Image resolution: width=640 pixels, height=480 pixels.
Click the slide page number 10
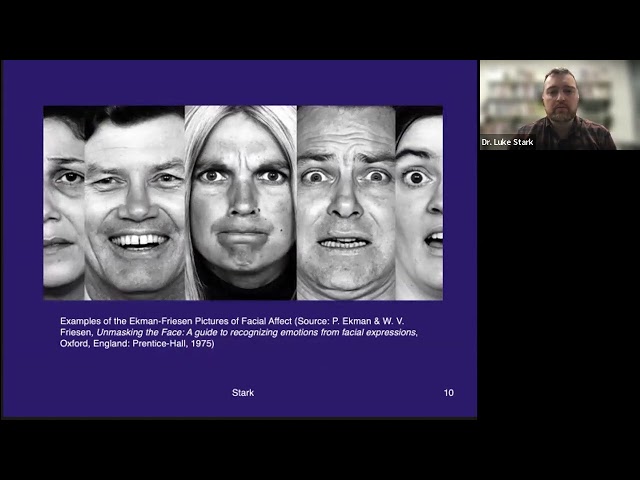449,393
